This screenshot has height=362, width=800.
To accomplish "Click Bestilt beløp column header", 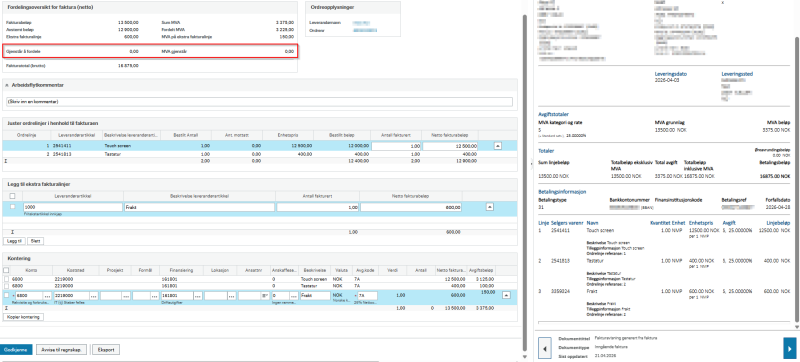I will click(x=341, y=135).
